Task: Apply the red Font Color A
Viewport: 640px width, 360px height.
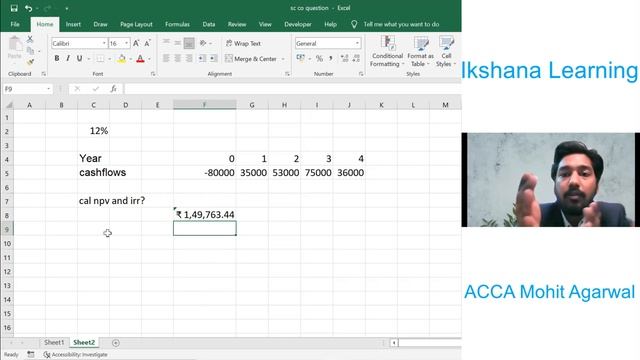Action: pos(140,59)
